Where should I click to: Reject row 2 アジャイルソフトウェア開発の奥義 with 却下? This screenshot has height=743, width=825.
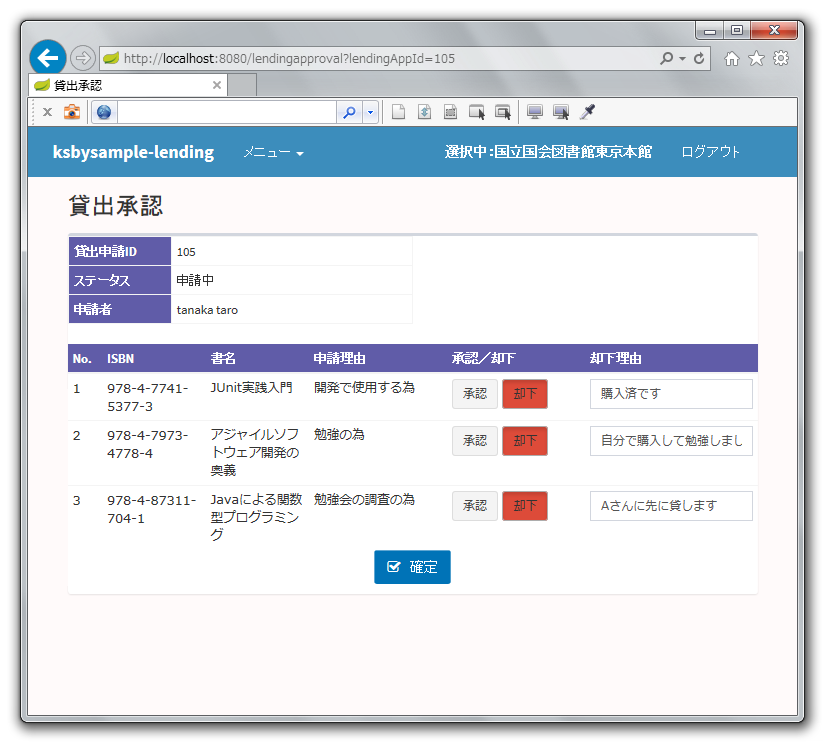click(x=525, y=441)
